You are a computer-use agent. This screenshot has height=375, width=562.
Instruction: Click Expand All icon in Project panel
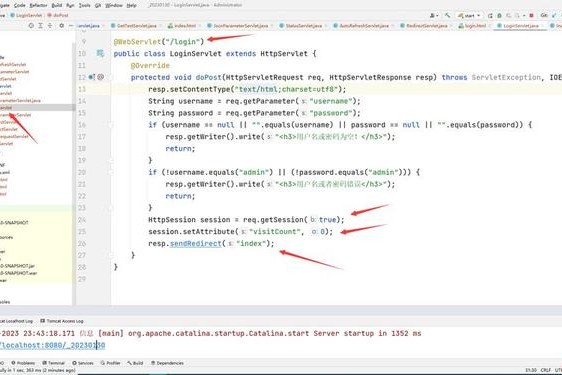click(x=41, y=26)
